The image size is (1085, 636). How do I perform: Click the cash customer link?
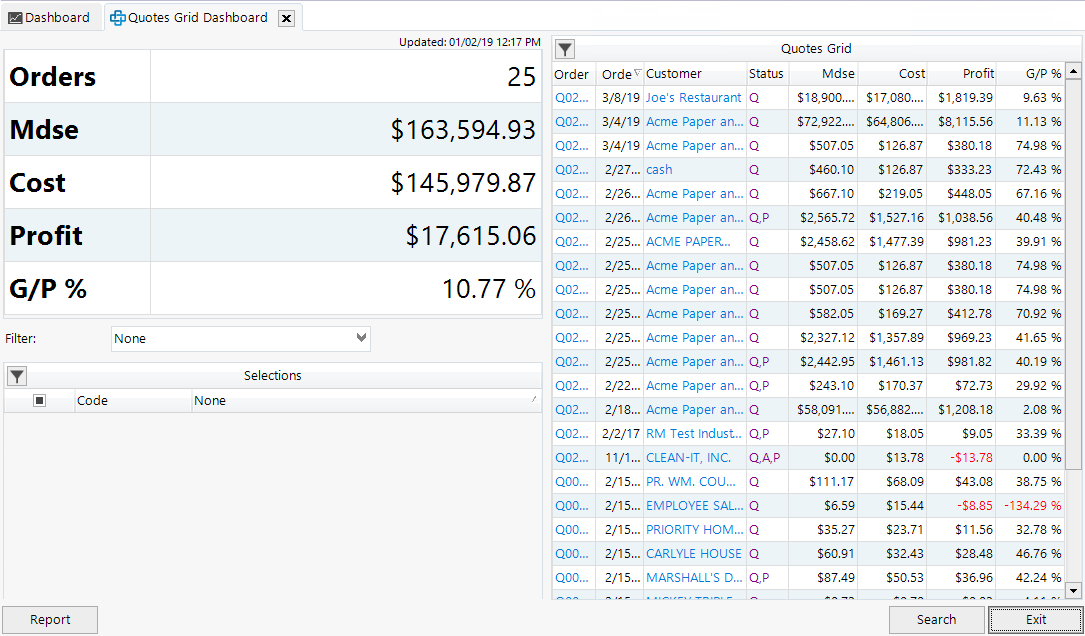[659, 169]
